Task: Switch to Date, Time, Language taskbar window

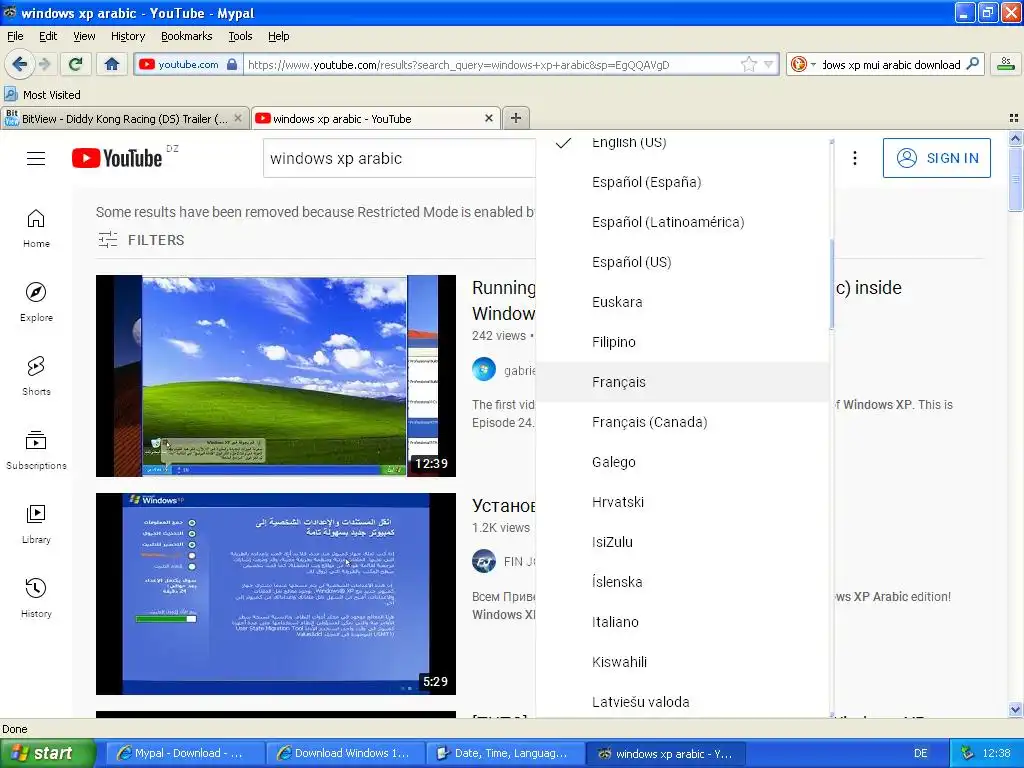Action: click(504, 753)
